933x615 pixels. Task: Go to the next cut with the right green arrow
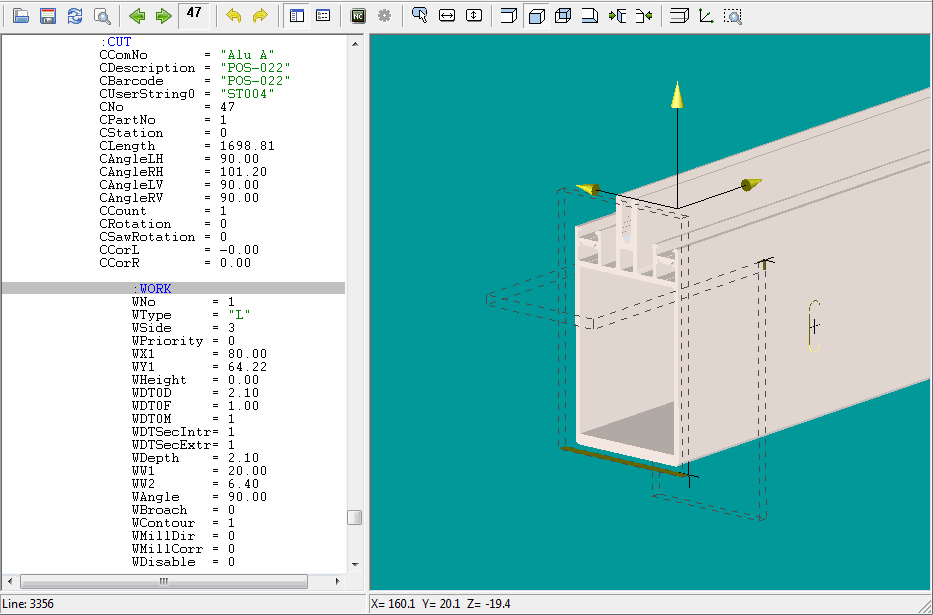pyautogui.click(x=163, y=16)
